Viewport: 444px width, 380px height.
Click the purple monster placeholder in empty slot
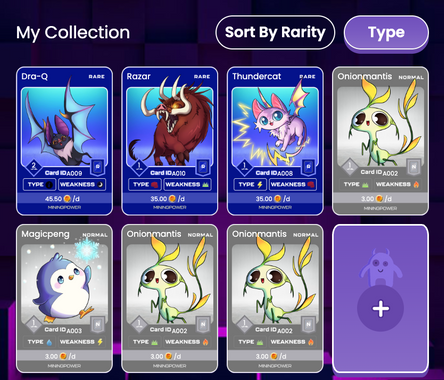coord(380,265)
